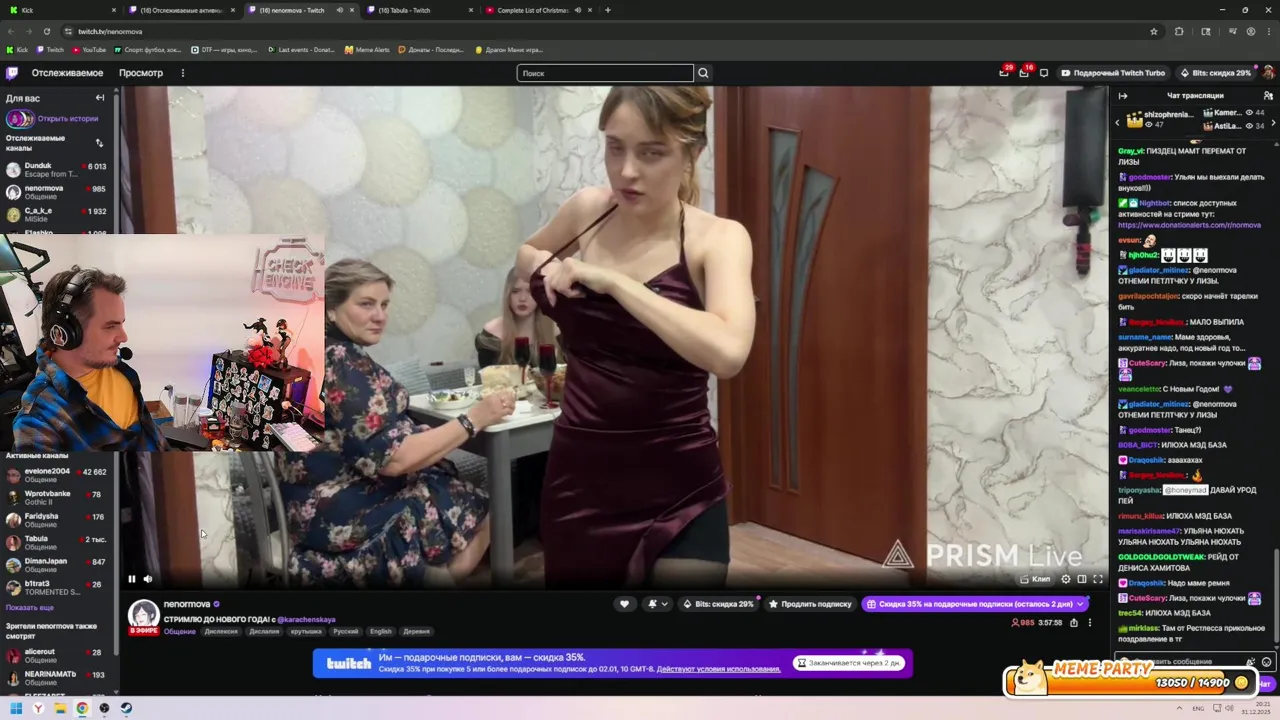This screenshot has width=1280, height=720.
Task: Reload the page
Action: (x=46, y=31)
